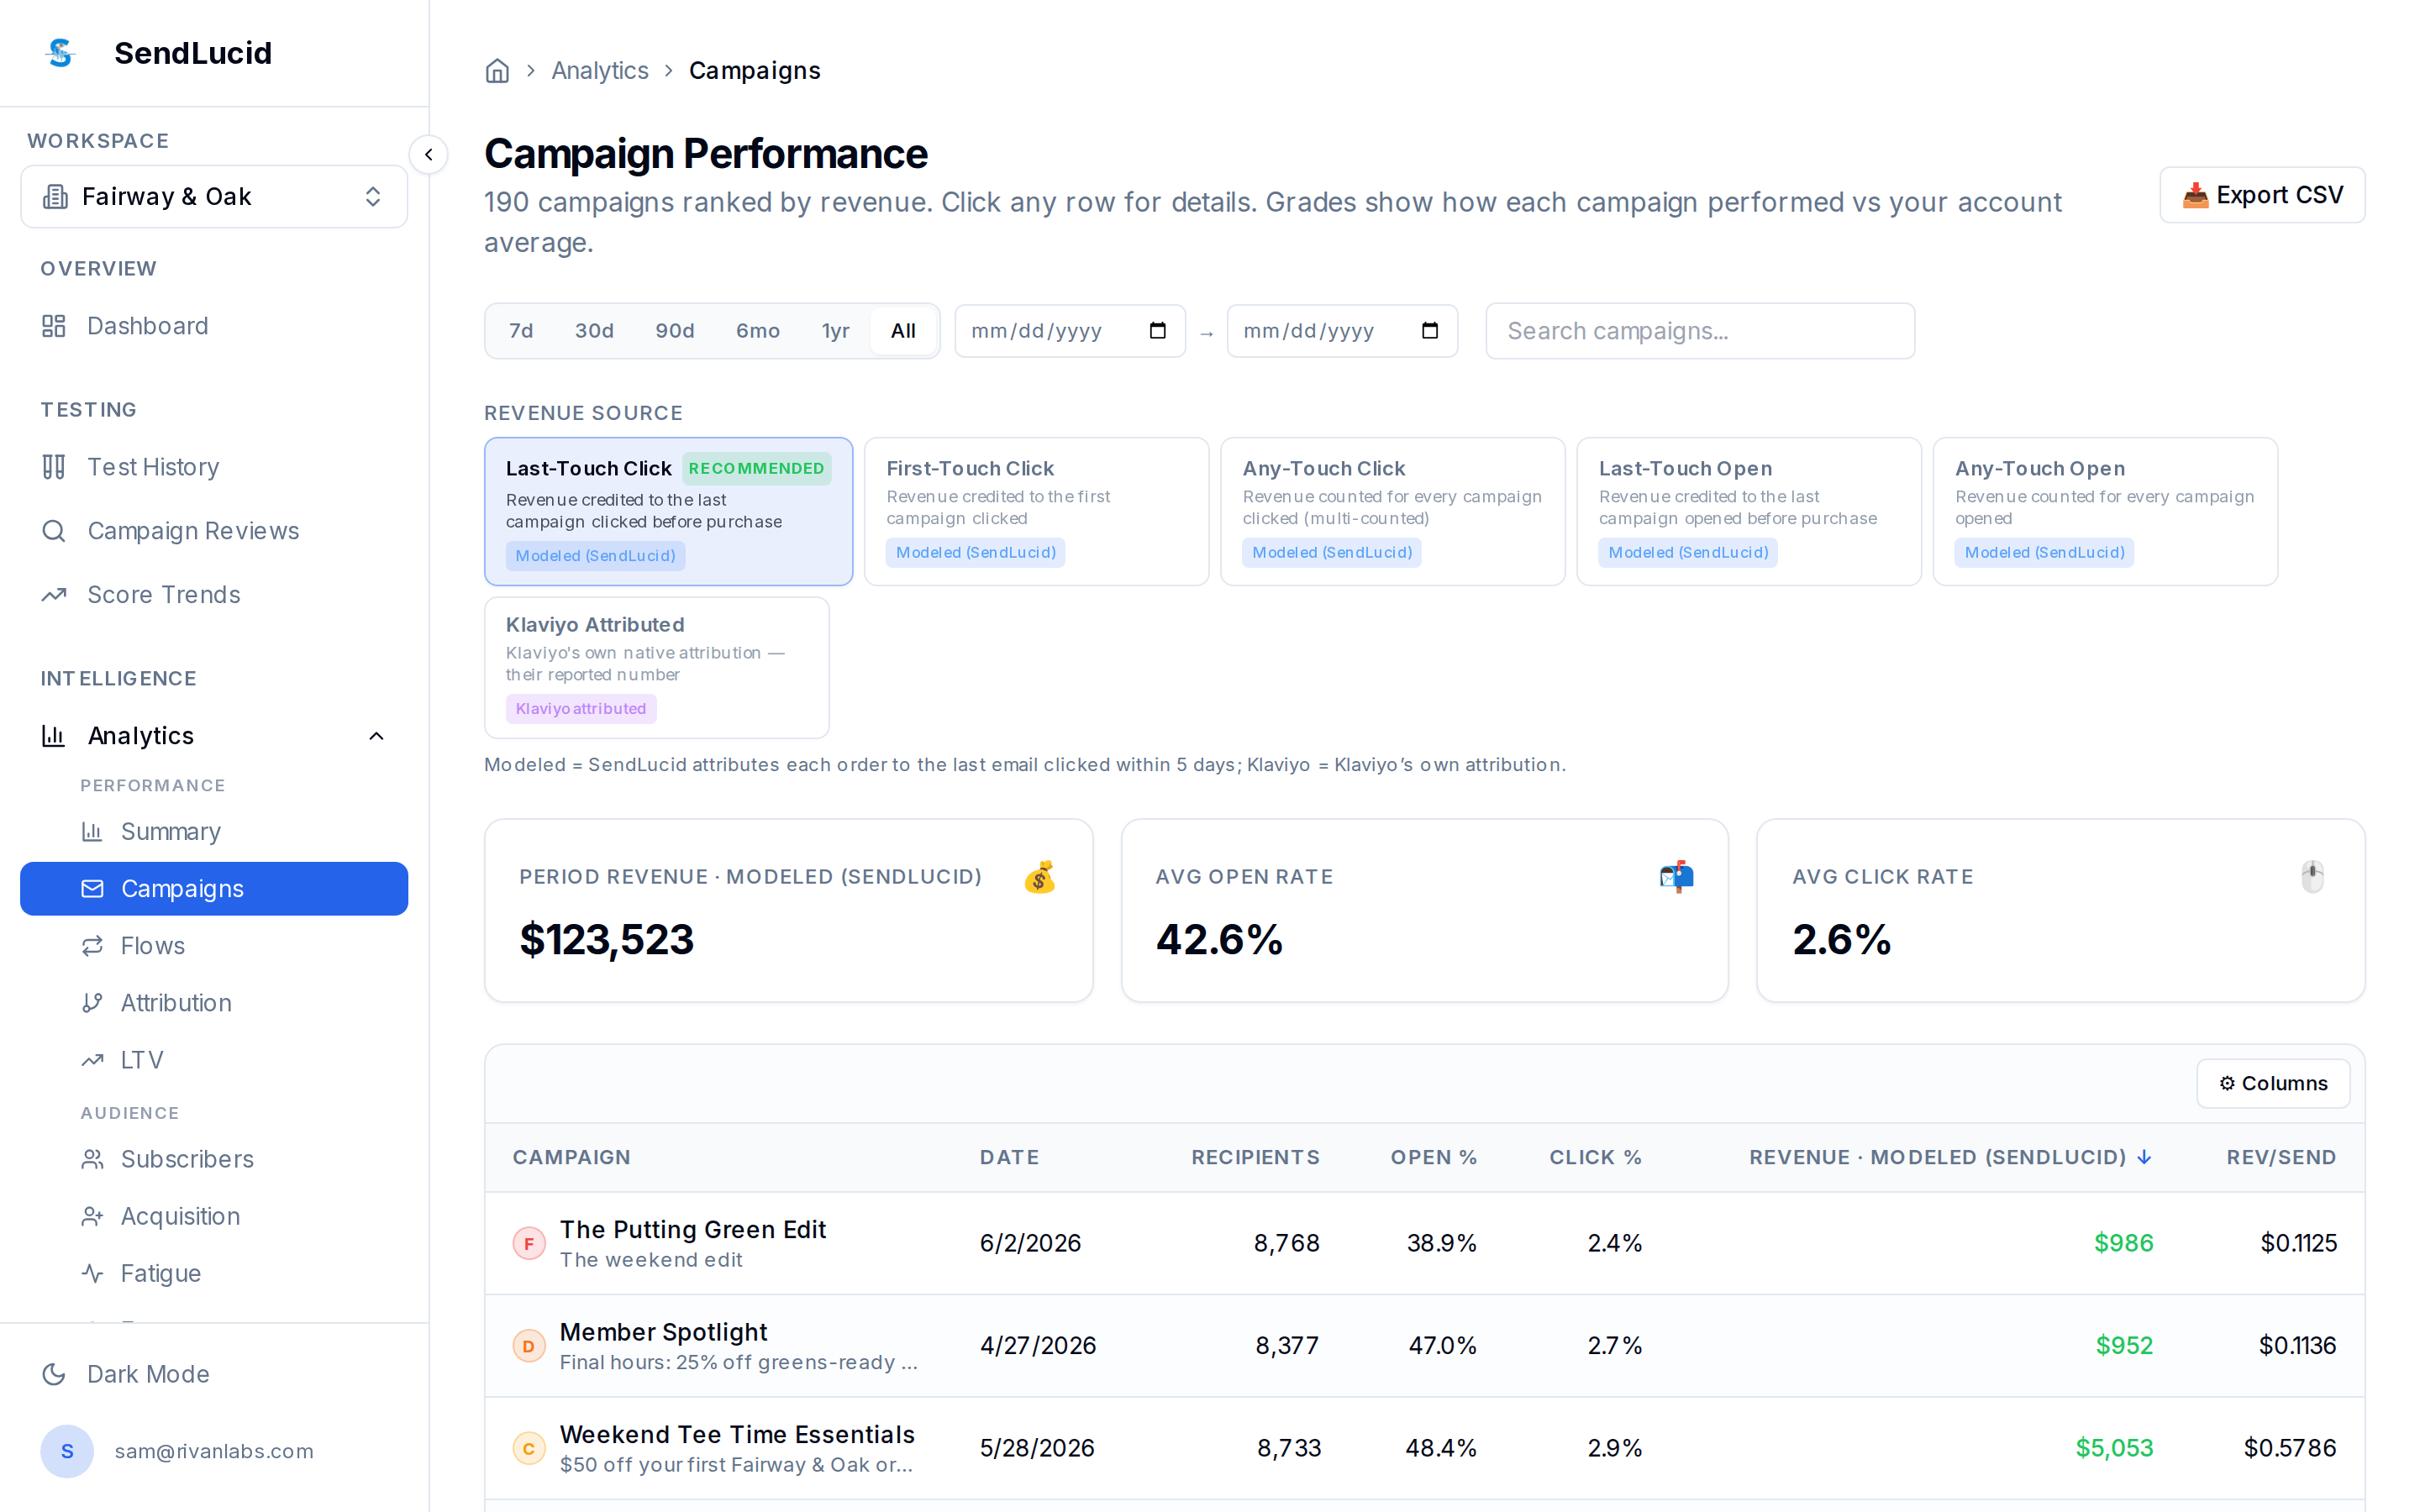Sort by Revenue Modeled column arrow
2420x1512 pixels.
(2144, 1157)
